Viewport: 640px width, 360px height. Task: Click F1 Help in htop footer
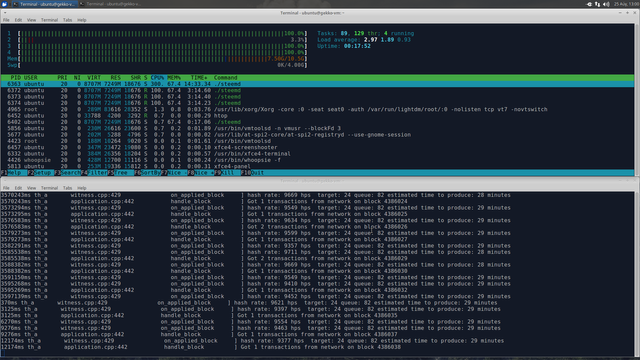tap(14, 173)
